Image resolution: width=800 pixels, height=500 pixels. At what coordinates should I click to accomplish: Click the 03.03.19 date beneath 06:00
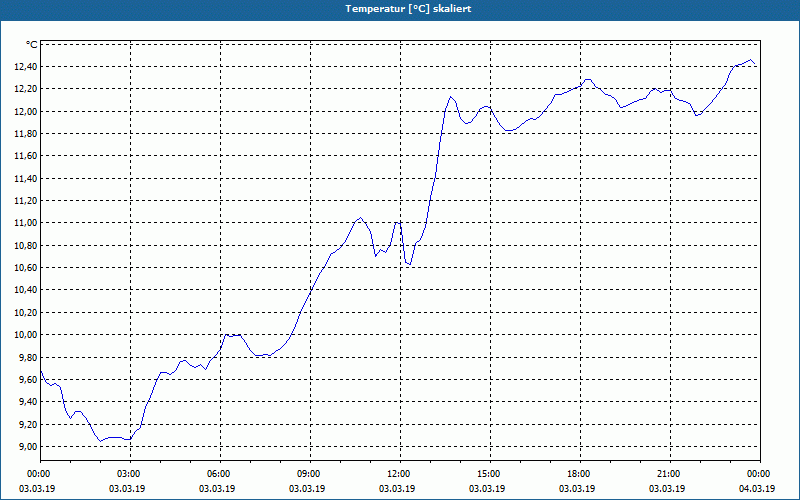(217, 489)
